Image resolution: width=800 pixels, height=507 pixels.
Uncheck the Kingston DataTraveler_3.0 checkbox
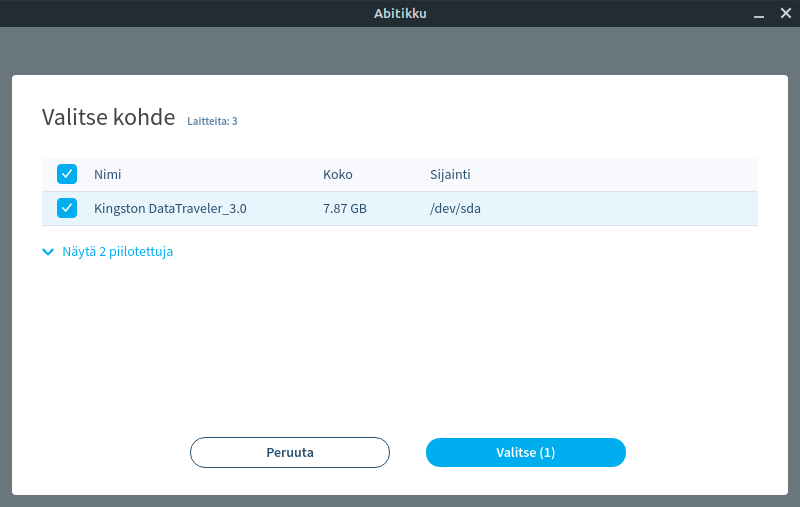[67, 208]
